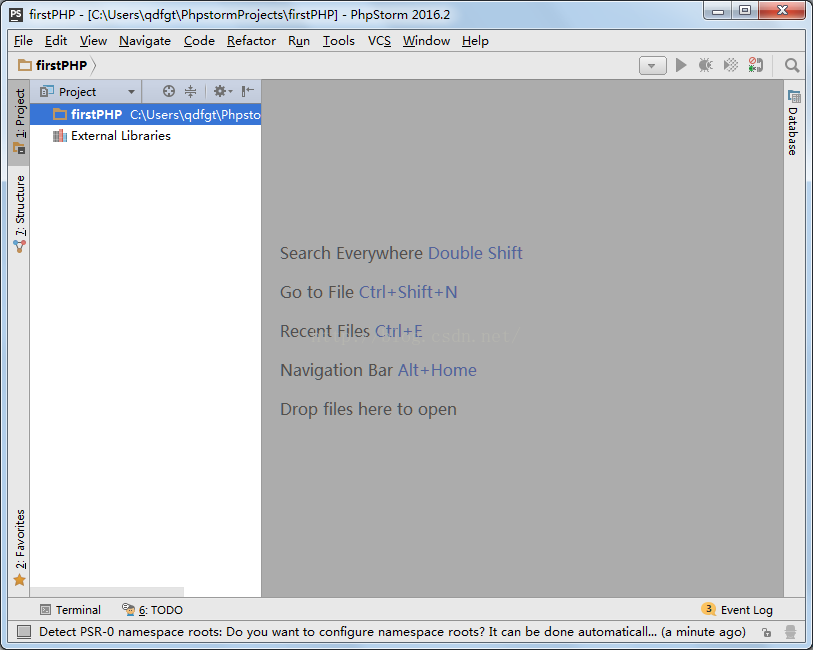Maximize the PhpStorm window
Screen dimensions: 813x650
tap(745, 10)
